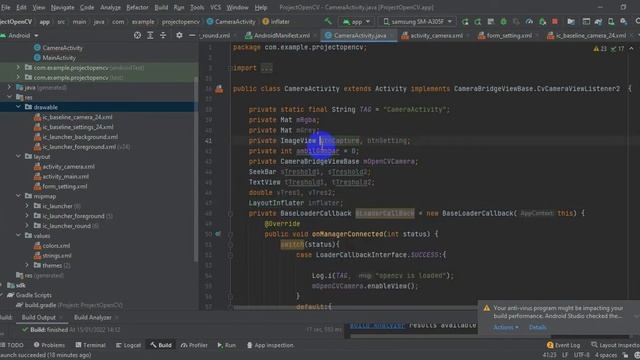Collapse the layout folder
This screenshot has height=360, width=640.
coord(18,156)
